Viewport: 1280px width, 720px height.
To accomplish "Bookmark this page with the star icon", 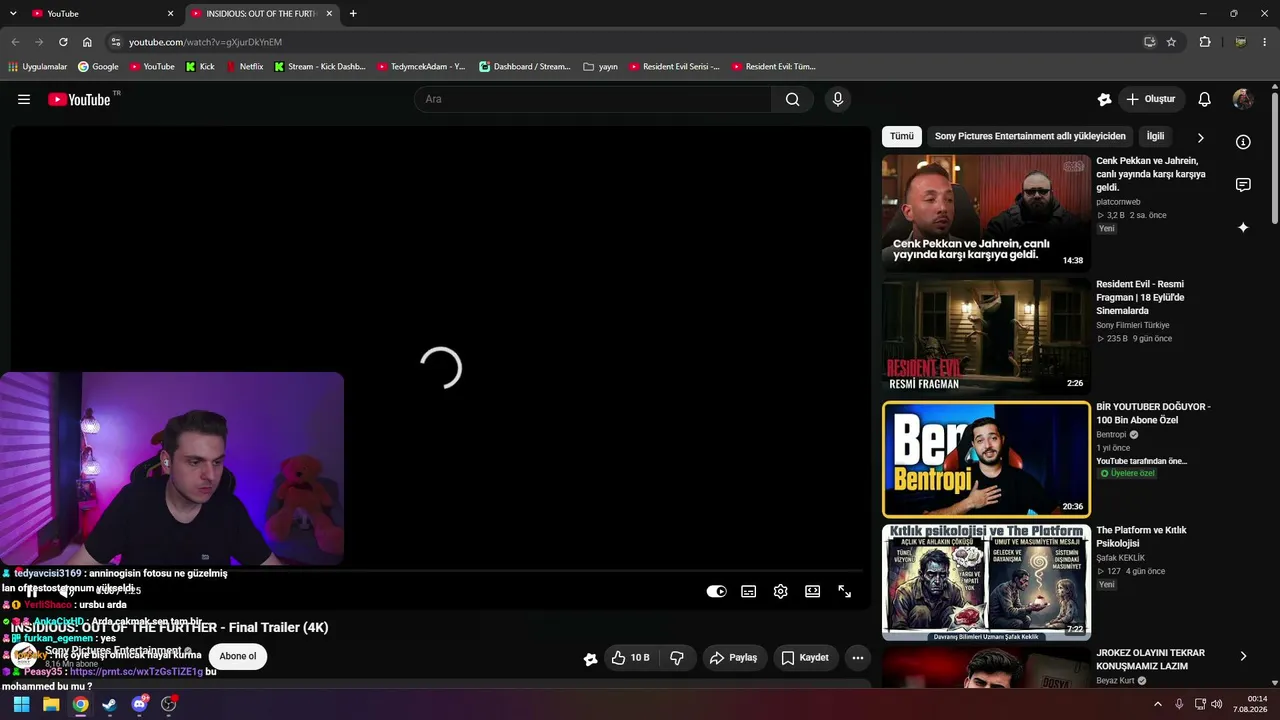I will [x=1171, y=42].
